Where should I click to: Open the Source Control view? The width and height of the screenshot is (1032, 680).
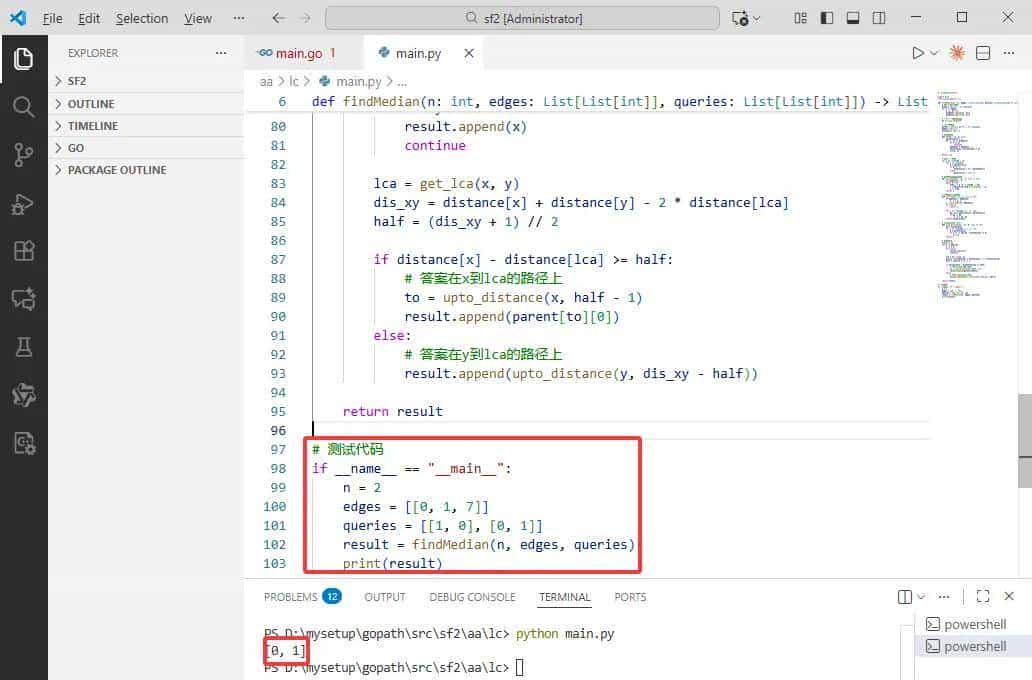(x=24, y=155)
